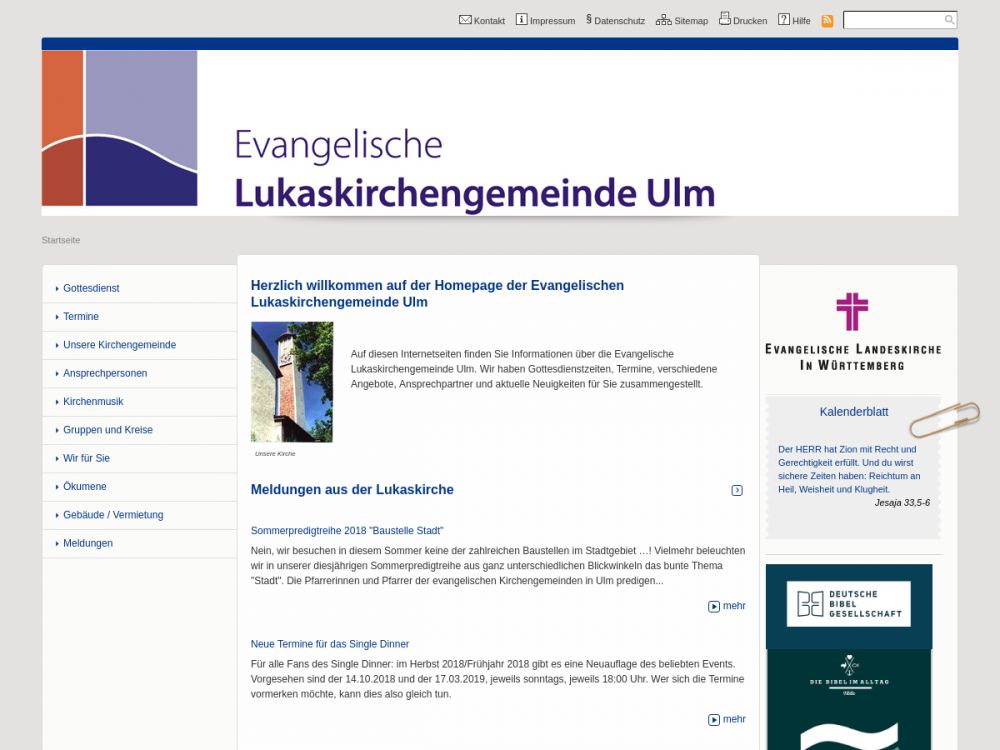
Task: Expand Gruppen und Kreise section
Action: click(x=108, y=430)
